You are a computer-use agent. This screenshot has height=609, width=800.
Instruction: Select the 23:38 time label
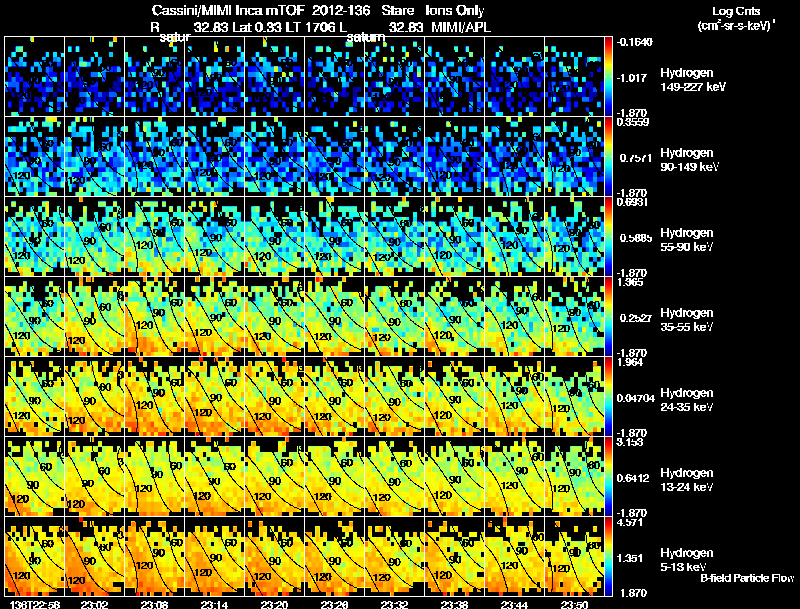pyautogui.click(x=454, y=605)
